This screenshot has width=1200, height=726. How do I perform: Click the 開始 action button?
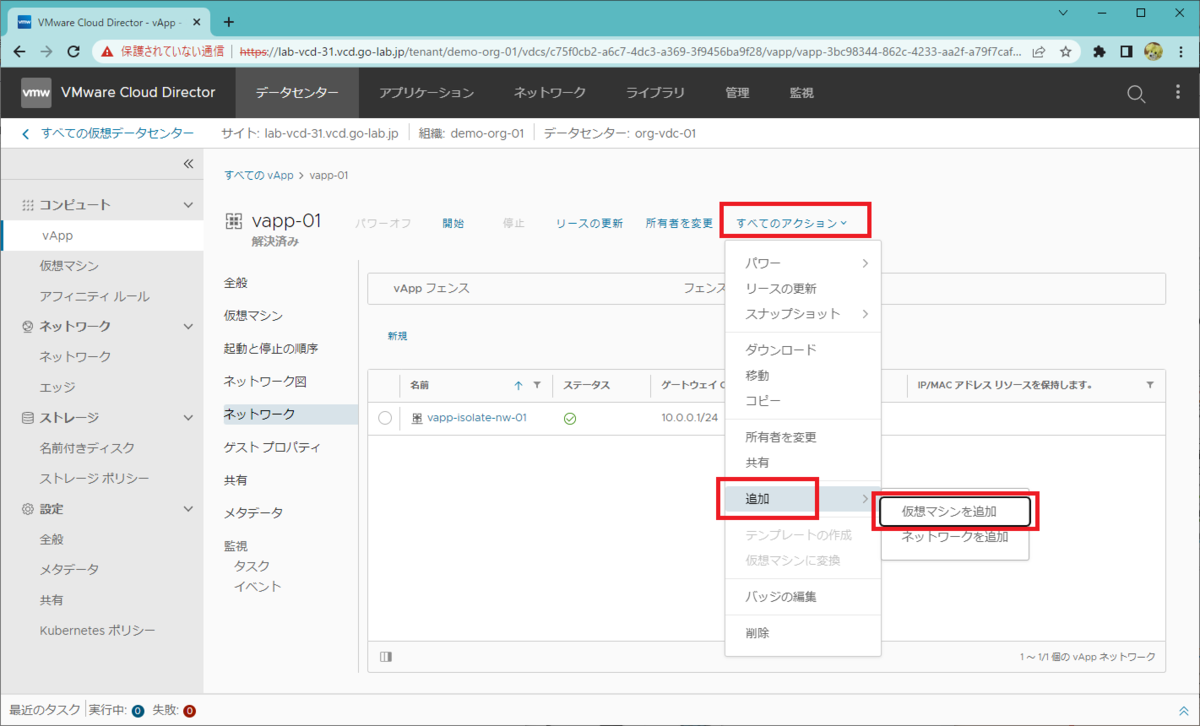coord(453,223)
